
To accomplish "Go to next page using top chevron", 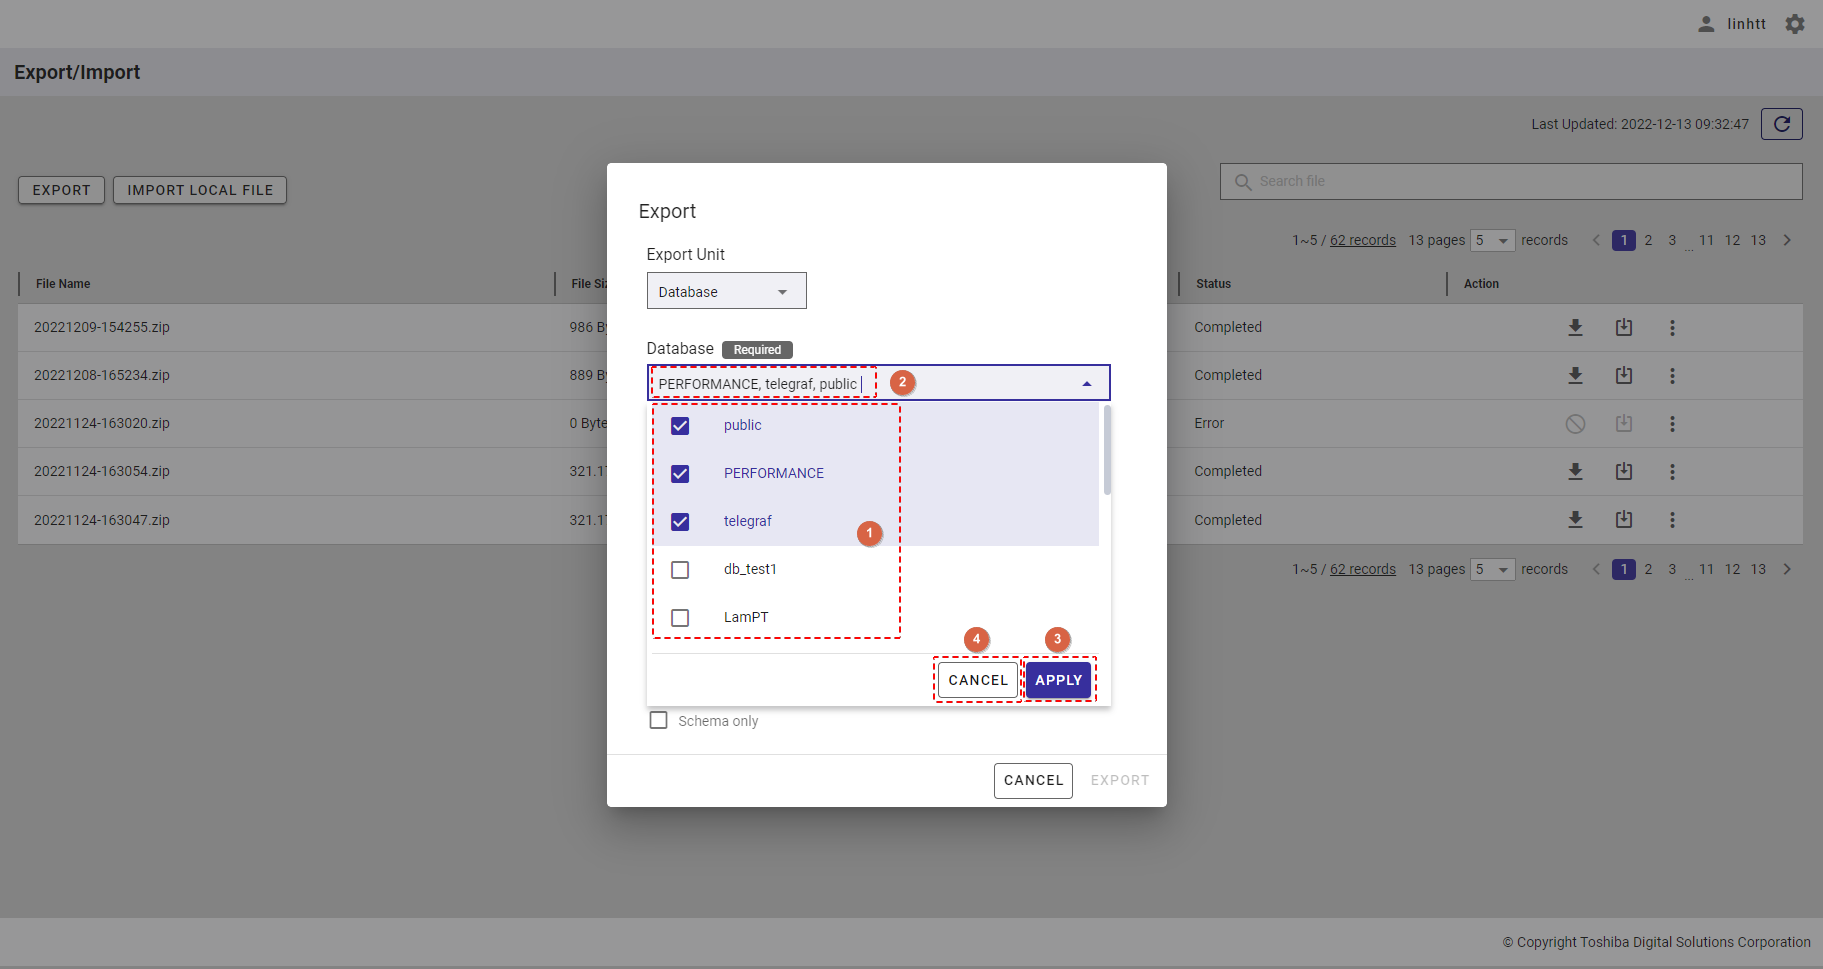I will pyautogui.click(x=1787, y=240).
